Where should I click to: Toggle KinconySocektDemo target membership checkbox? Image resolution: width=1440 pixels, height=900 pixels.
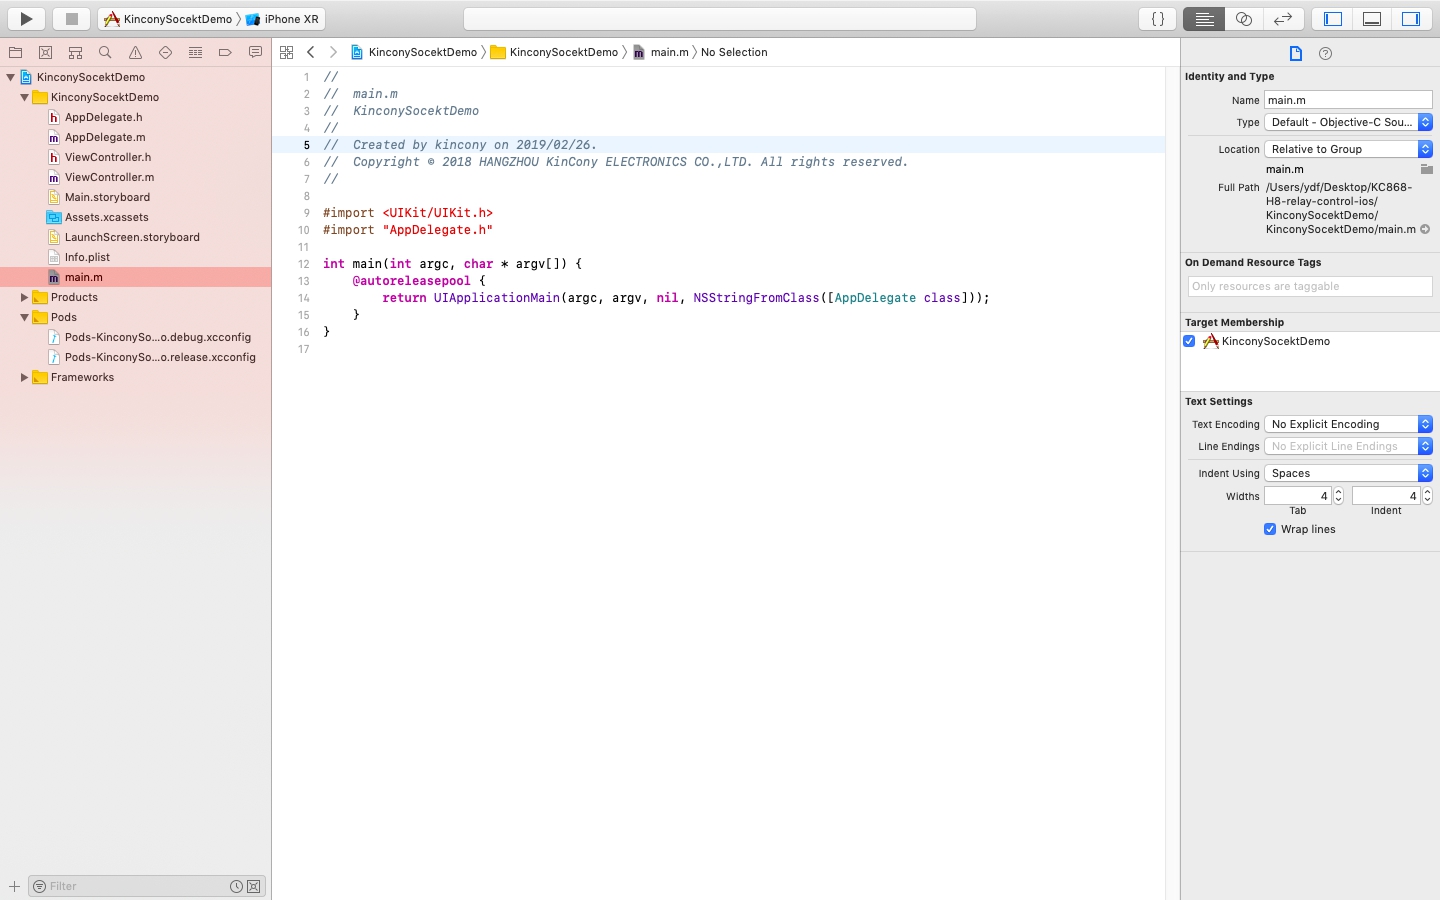point(1189,341)
